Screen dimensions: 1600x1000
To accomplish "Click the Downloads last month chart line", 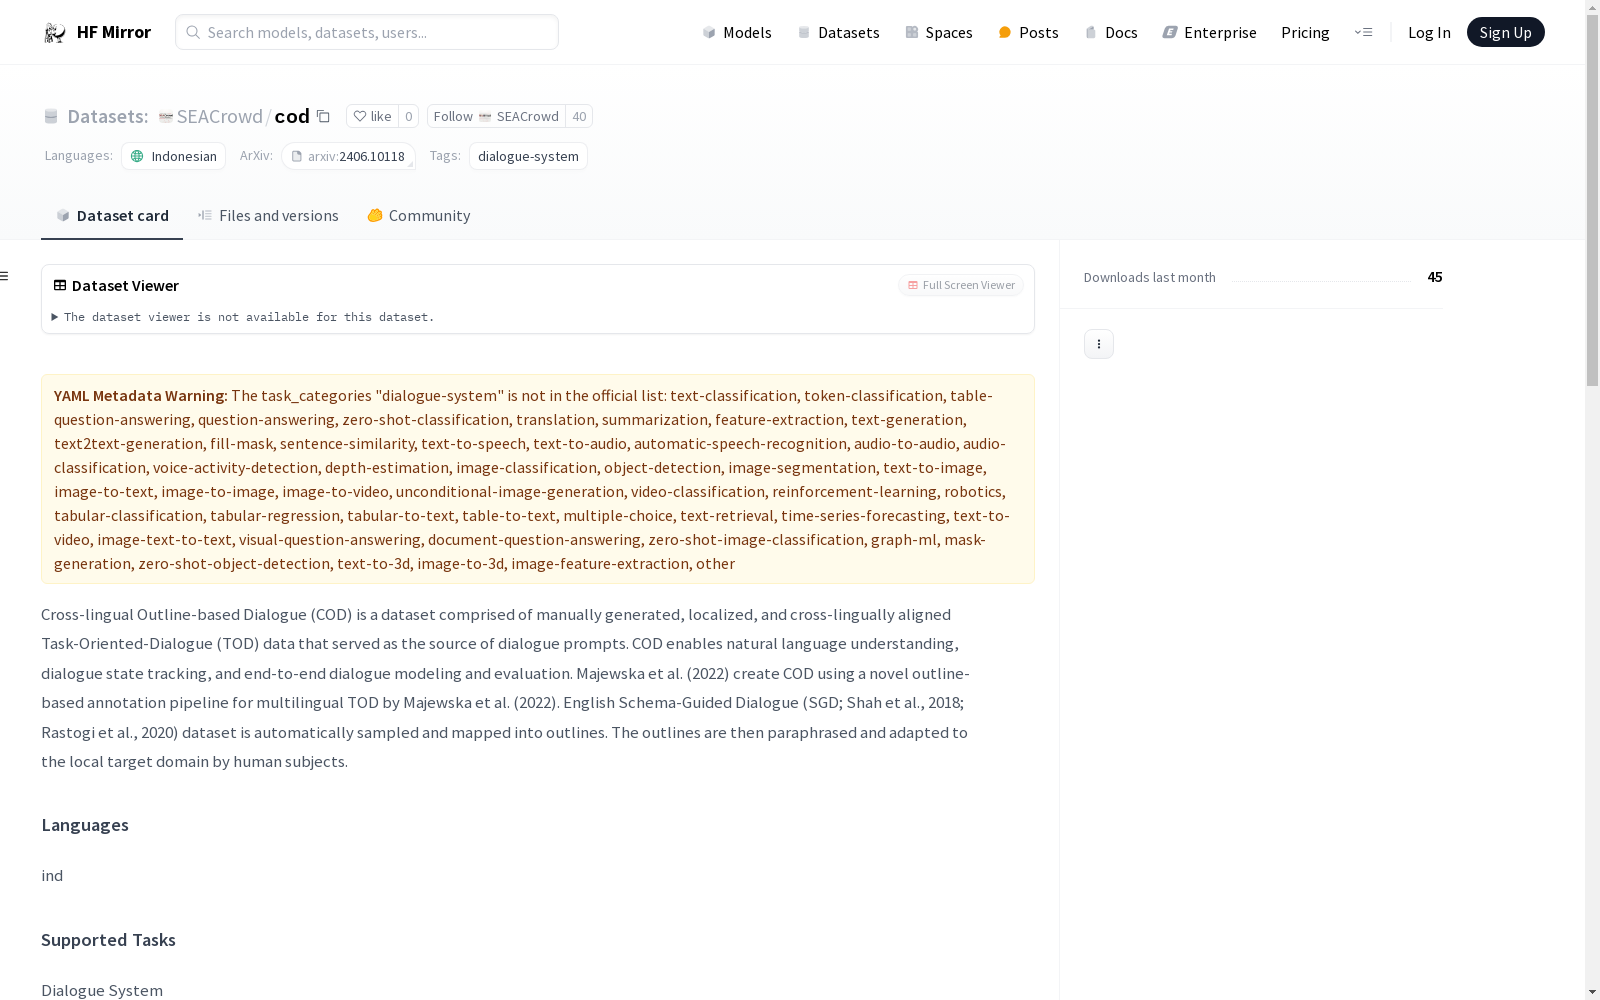I will pyautogui.click(x=1321, y=281).
